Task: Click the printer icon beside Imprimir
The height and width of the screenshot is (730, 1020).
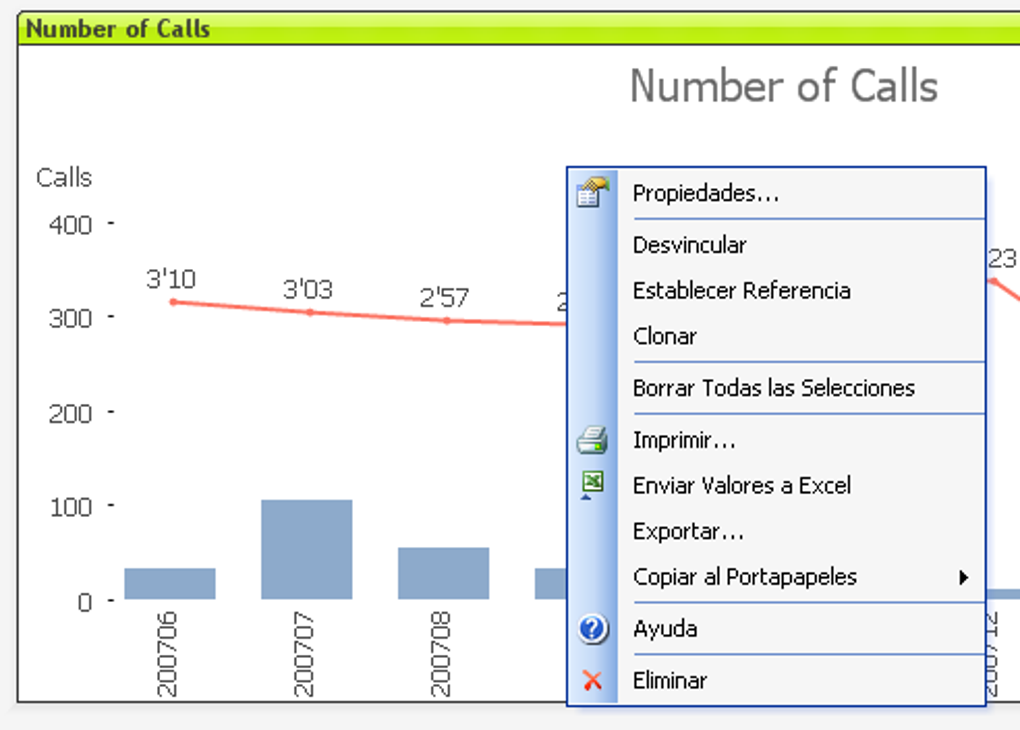Action: 592,440
